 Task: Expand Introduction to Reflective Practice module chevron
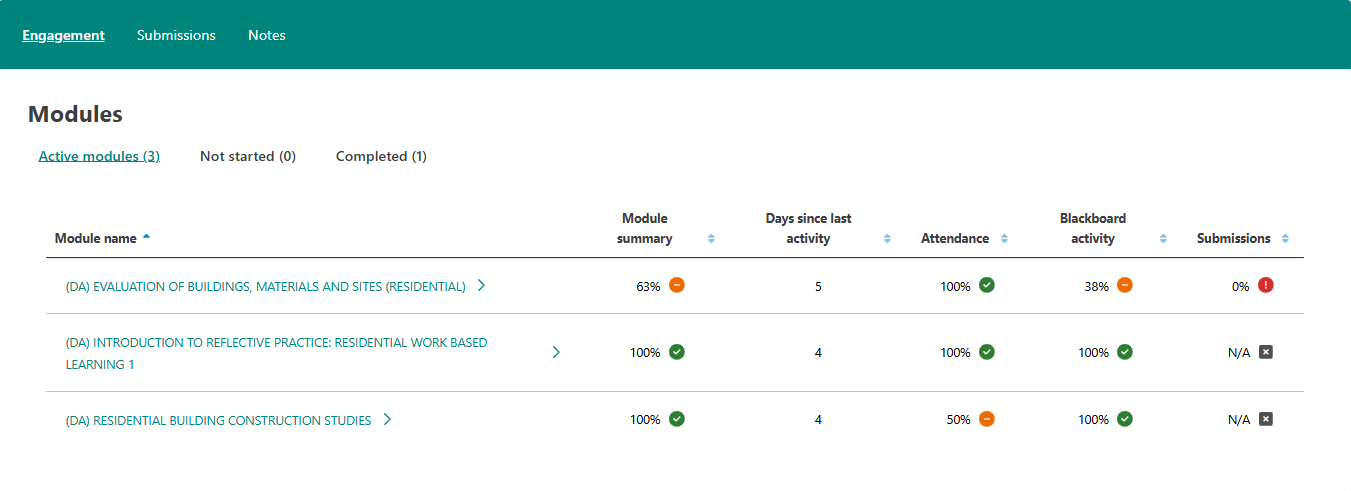point(556,352)
